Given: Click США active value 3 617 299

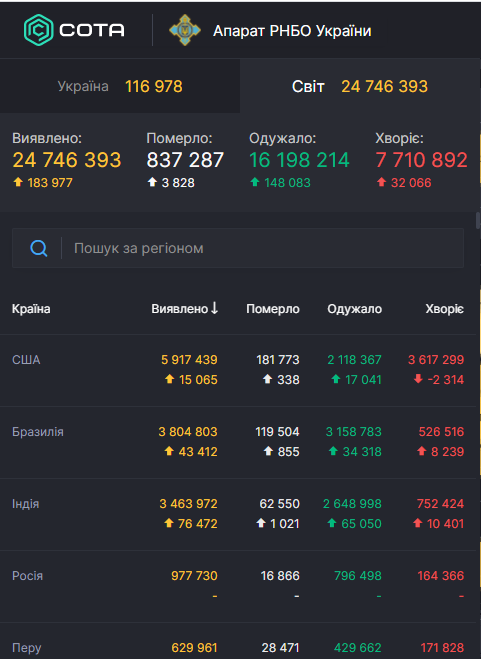Looking at the screenshot, I should tap(436, 360).
